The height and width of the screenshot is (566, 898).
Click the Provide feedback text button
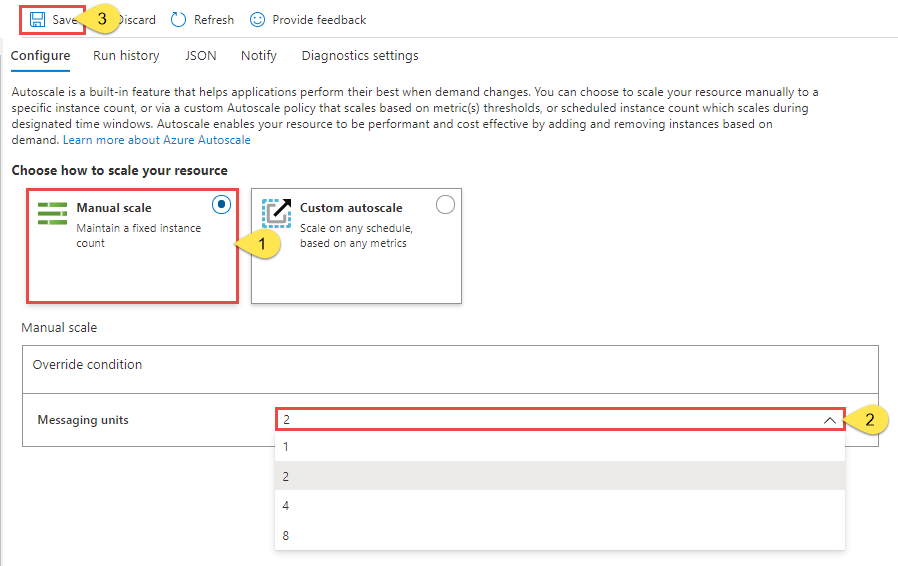point(319,19)
